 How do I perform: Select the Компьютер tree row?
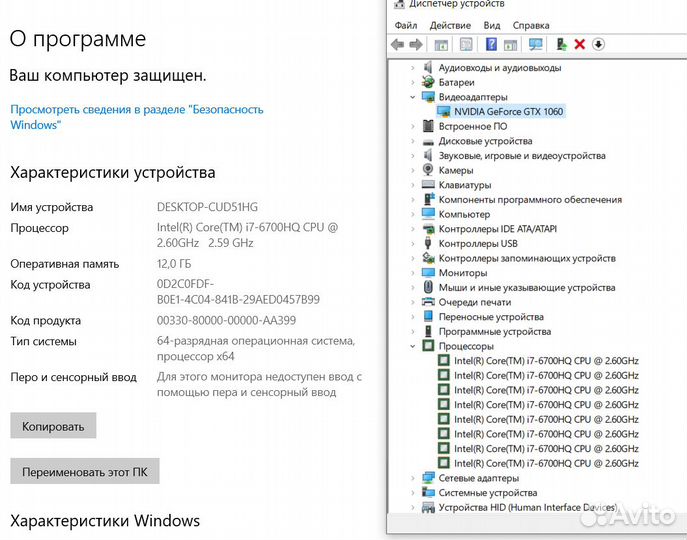pos(464,215)
